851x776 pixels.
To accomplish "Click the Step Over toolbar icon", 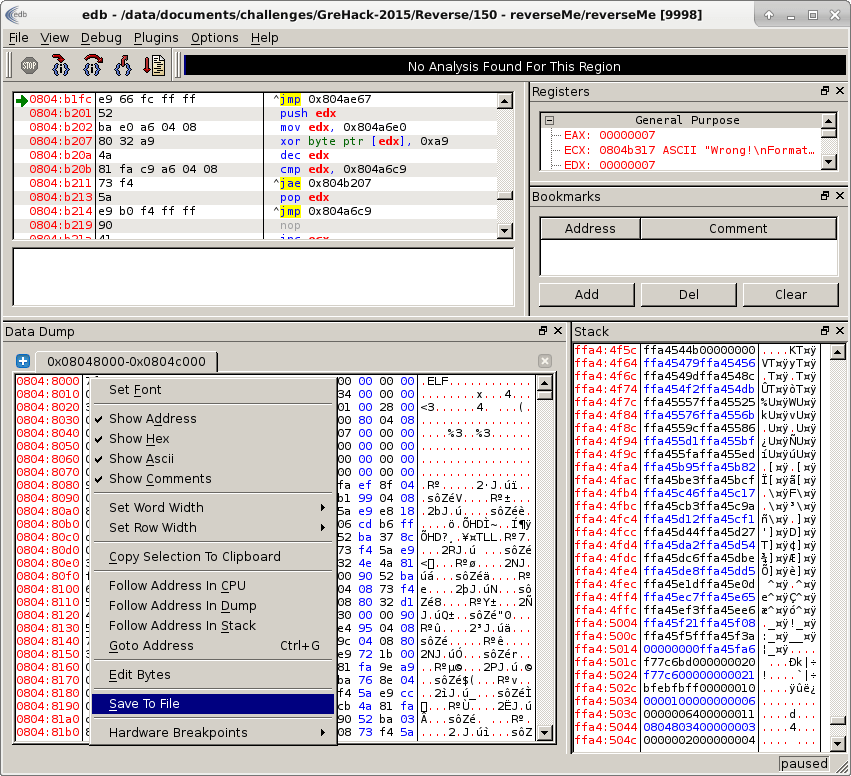I will pos(92,65).
